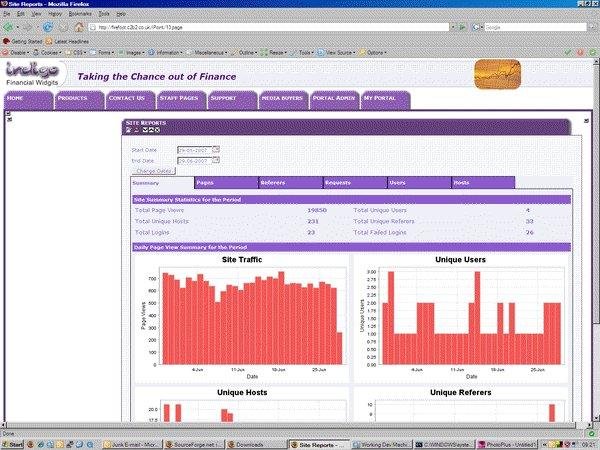Open the back history dropdown arrow

17,27
